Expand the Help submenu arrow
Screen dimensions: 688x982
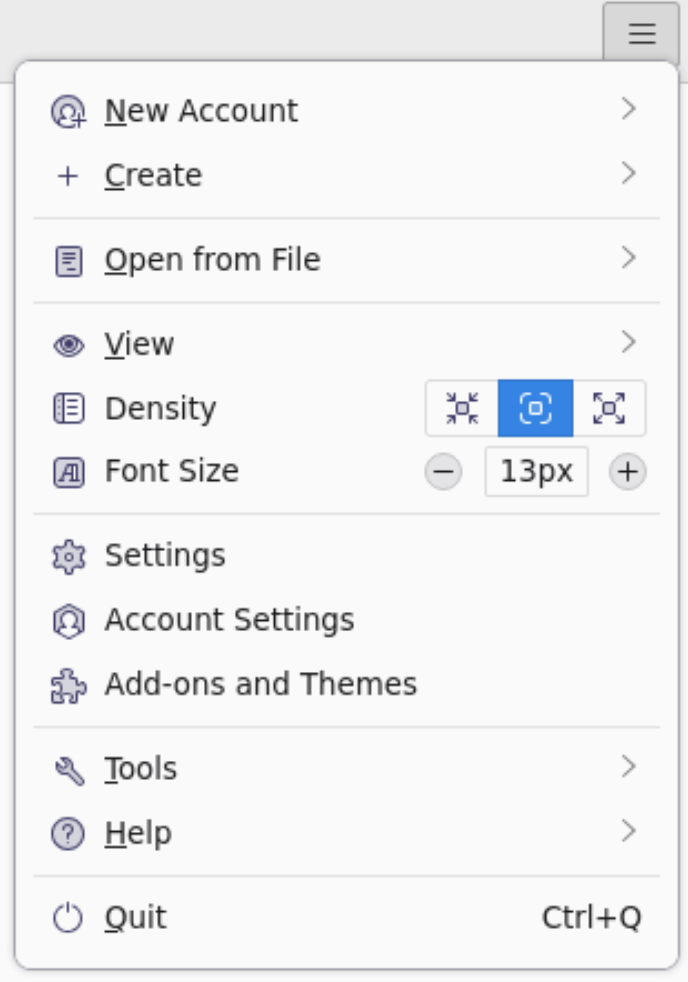629,831
